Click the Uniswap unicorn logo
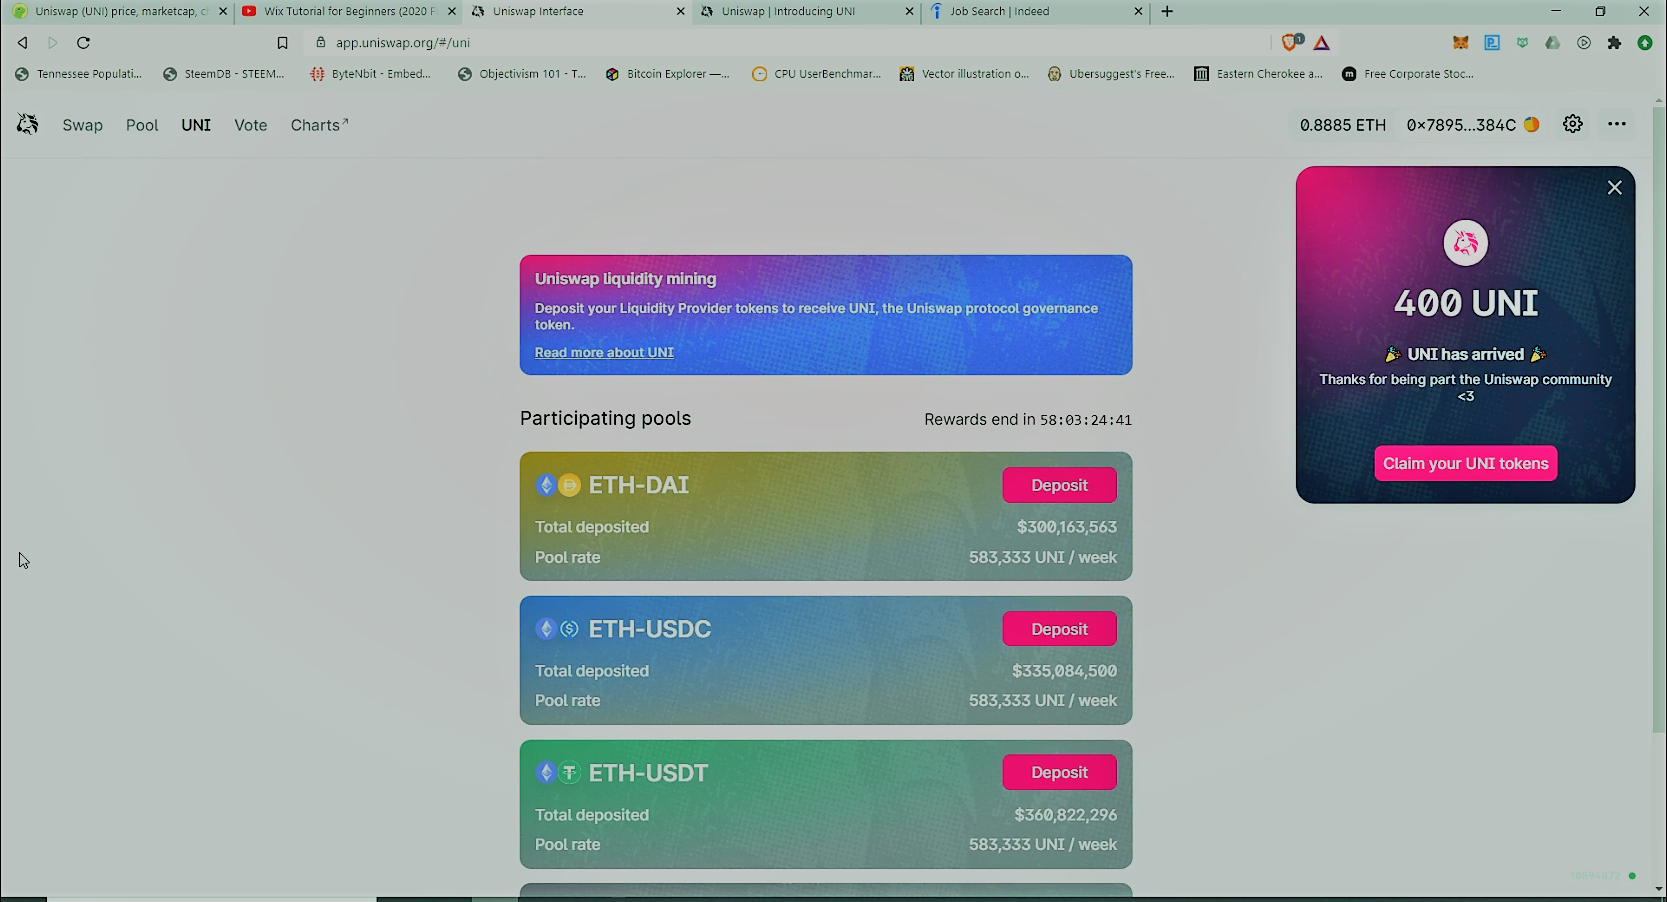Screen dimensions: 1667x902 pos(28,124)
